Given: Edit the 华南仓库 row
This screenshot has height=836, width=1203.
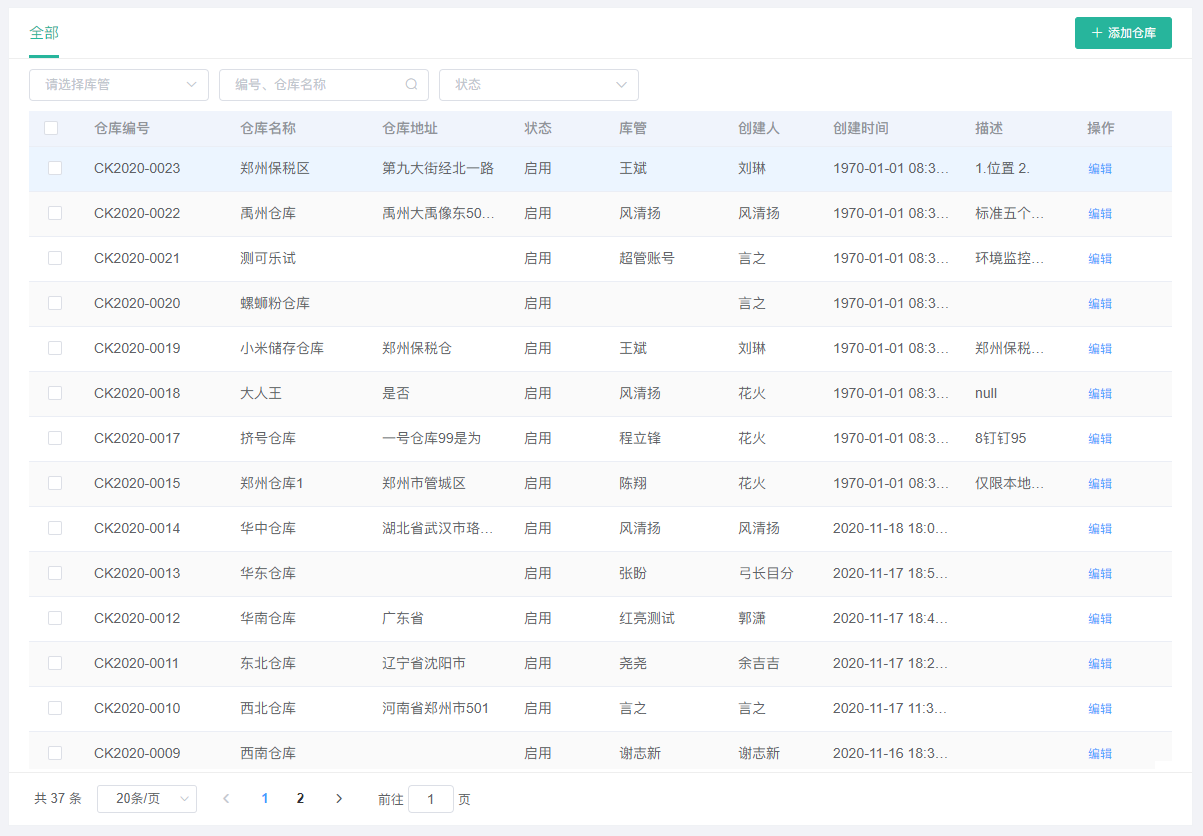Looking at the screenshot, I should [1100, 619].
